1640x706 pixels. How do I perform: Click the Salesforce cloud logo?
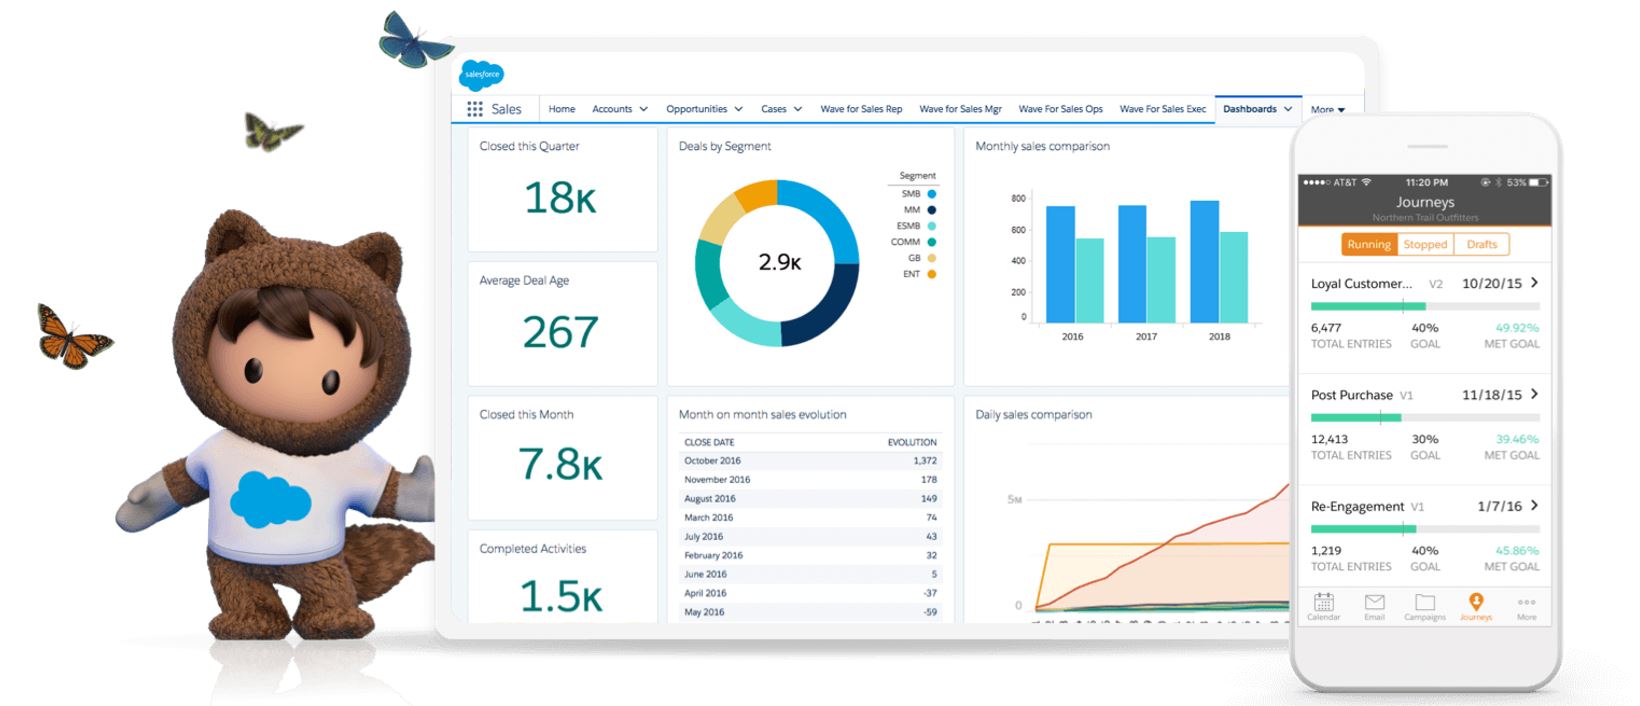pos(481,74)
